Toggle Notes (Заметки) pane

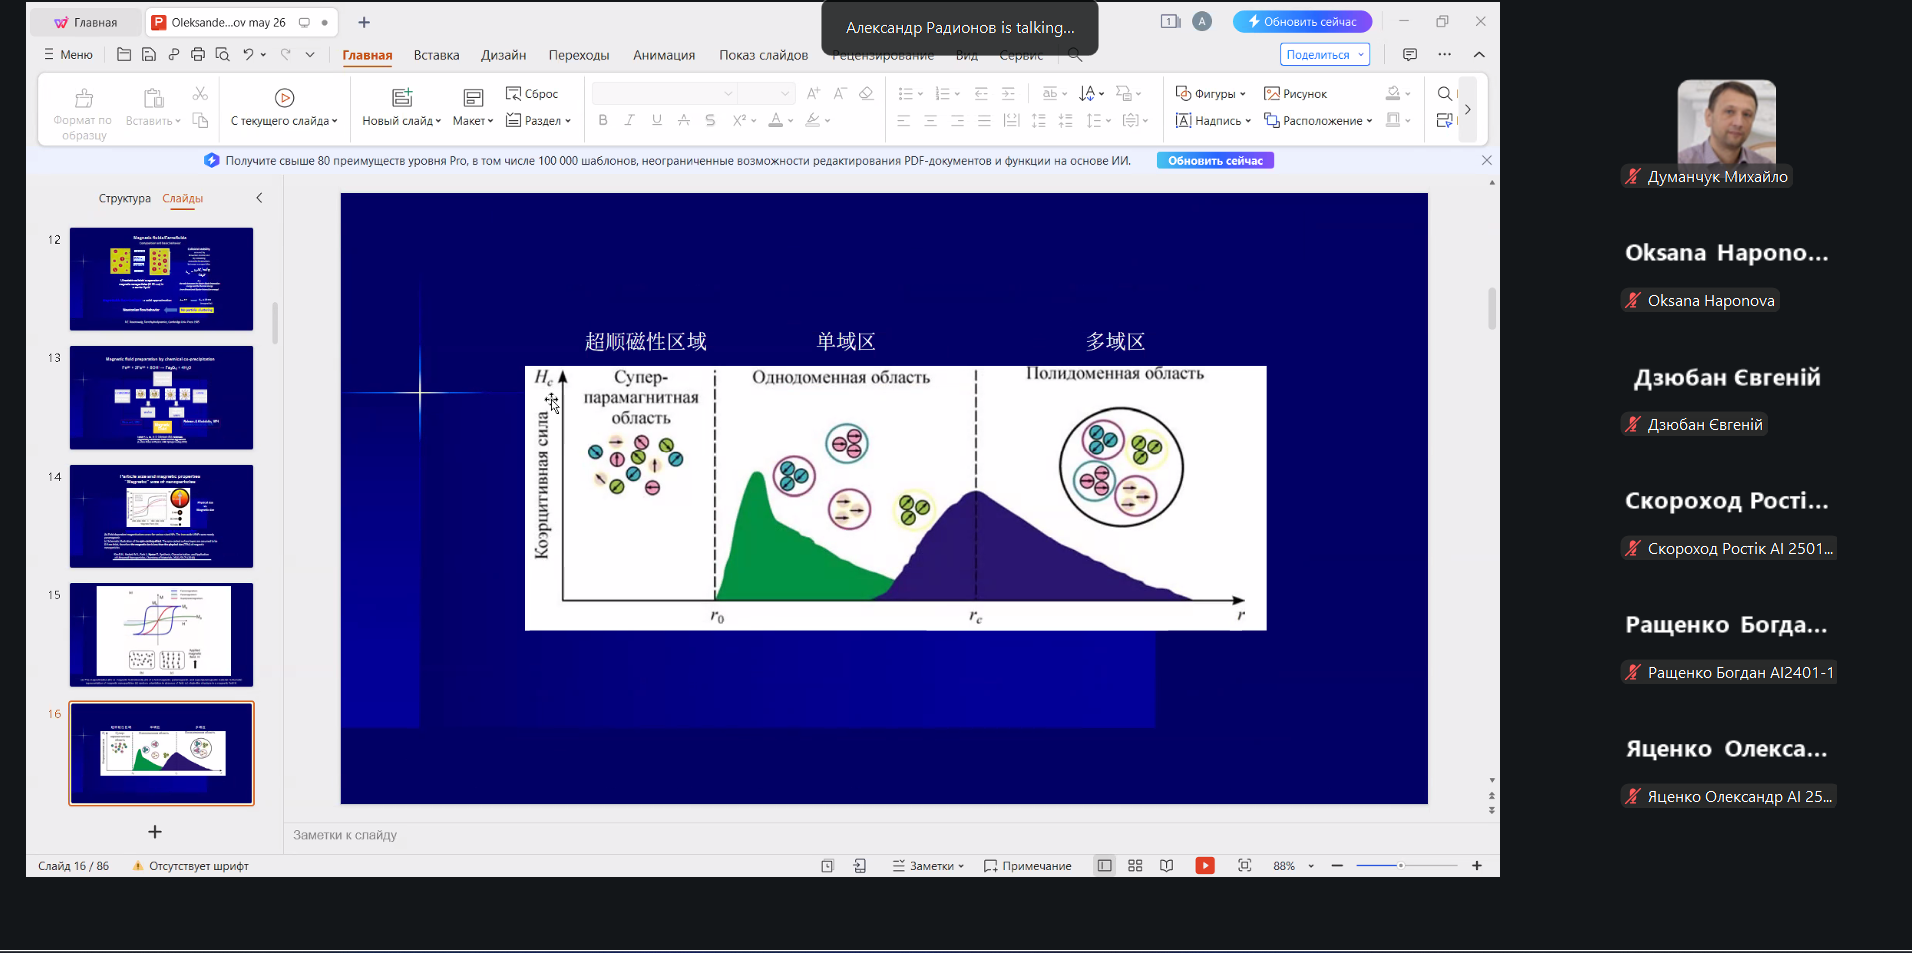pyautogui.click(x=928, y=866)
